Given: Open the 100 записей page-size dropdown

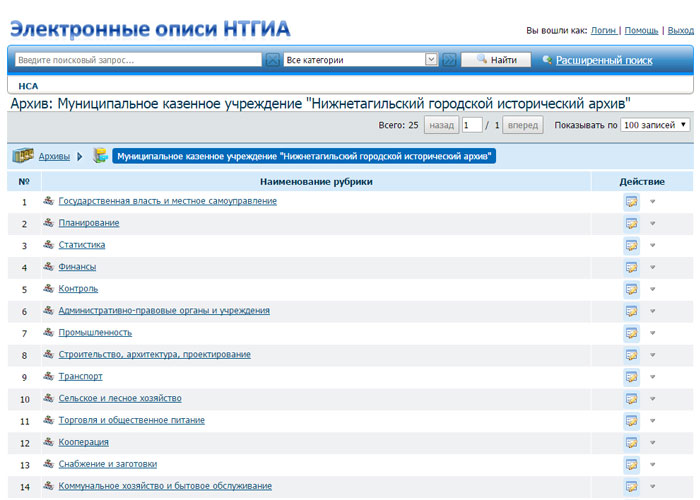Looking at the screenshot, I should [655, 125].
